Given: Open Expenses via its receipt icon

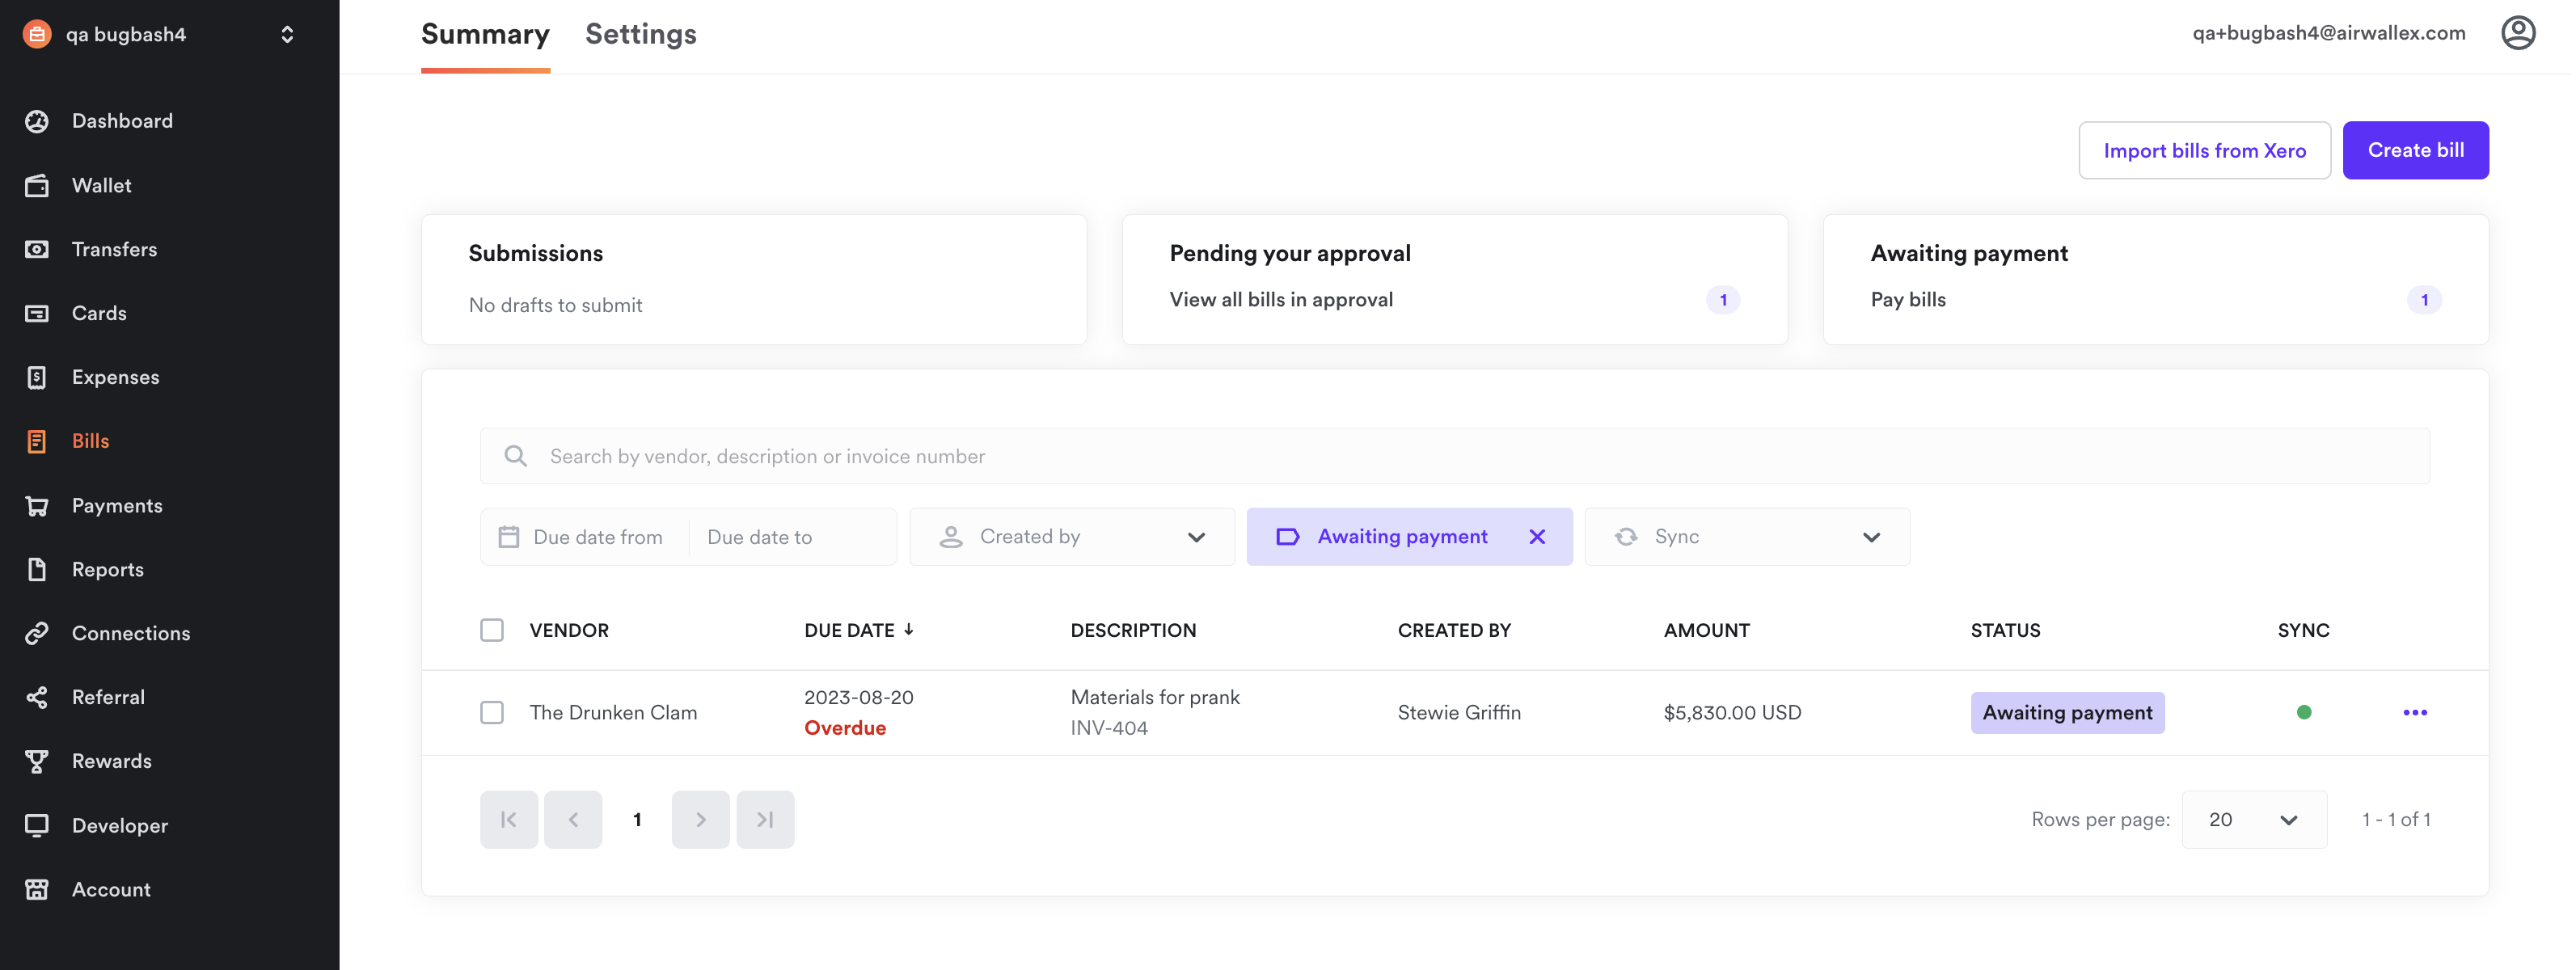Looking at the screenshot, I should pos(37,377).
